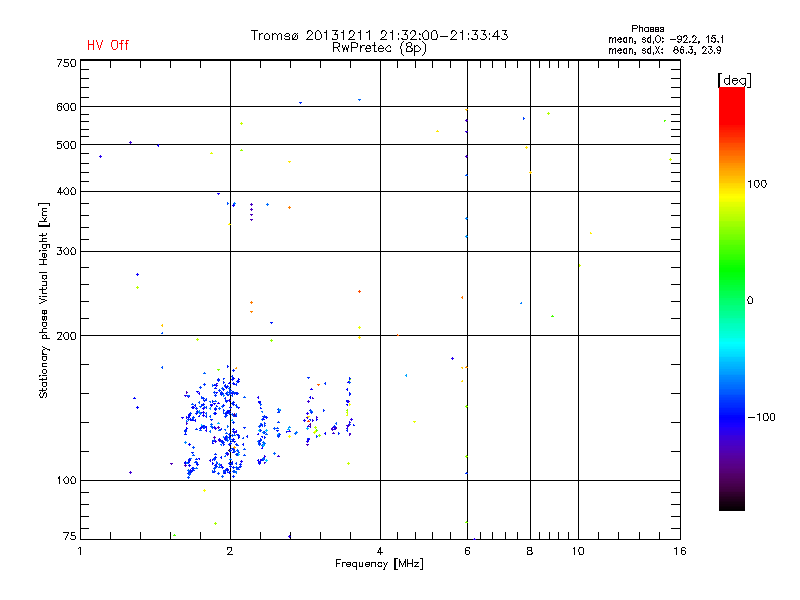Click the "Frequency [MHz]" axis label
The image size is (800, 600).
(x=379, y=564)
